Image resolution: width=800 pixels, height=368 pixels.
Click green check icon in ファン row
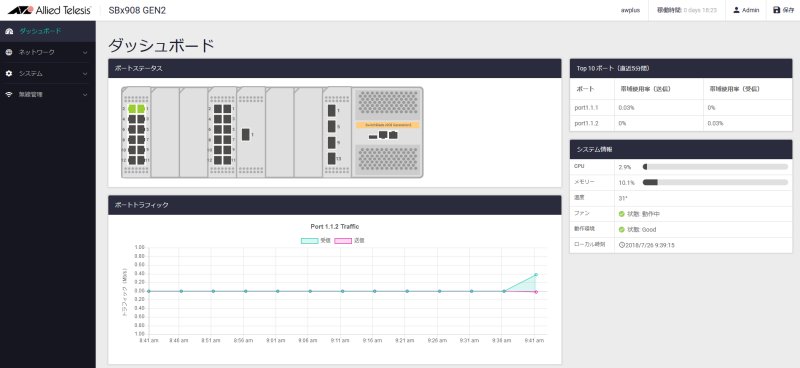point(621,214)
